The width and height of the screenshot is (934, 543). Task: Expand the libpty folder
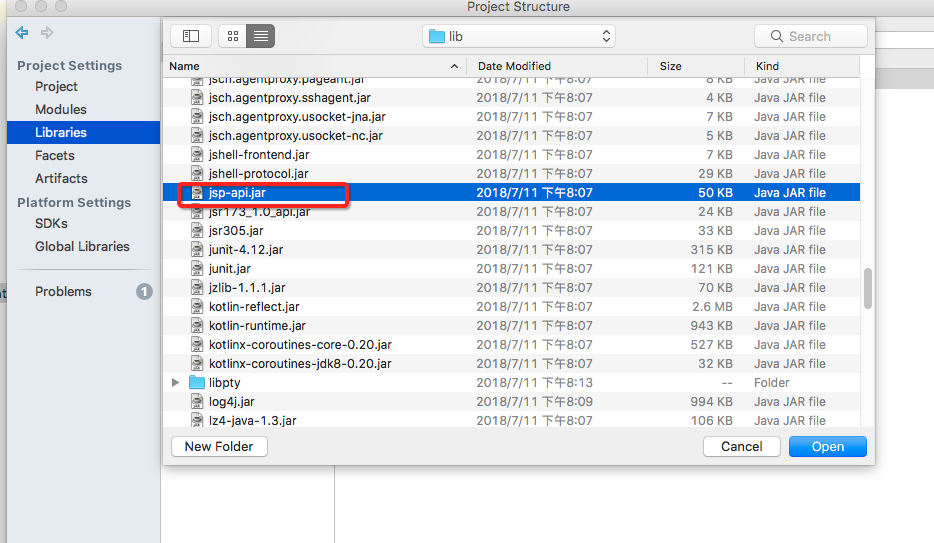pos(176,383)
